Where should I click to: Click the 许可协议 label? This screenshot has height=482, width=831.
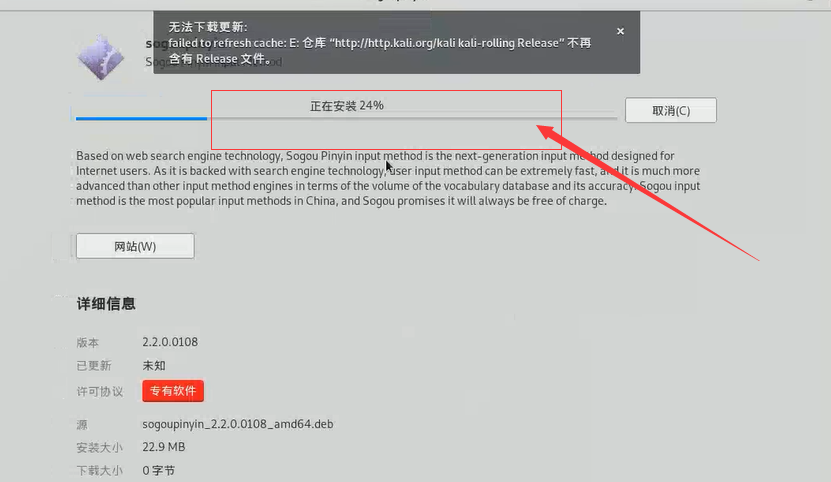pos(100,391)
